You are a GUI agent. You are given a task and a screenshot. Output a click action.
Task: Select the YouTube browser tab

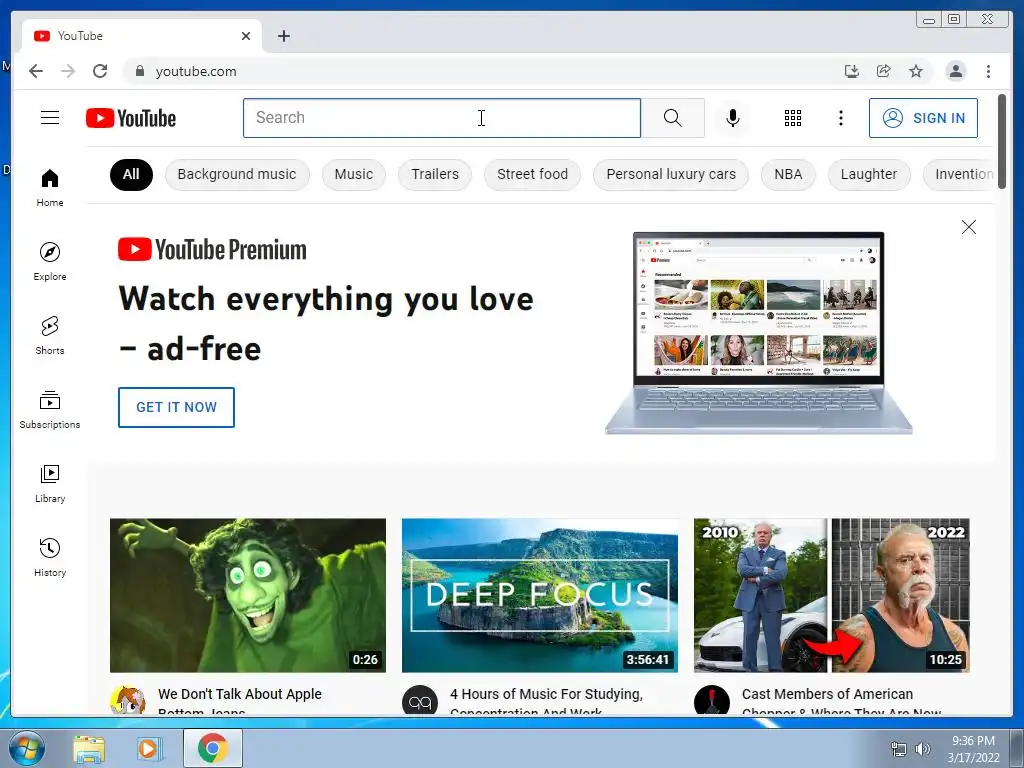pos(141,36)
